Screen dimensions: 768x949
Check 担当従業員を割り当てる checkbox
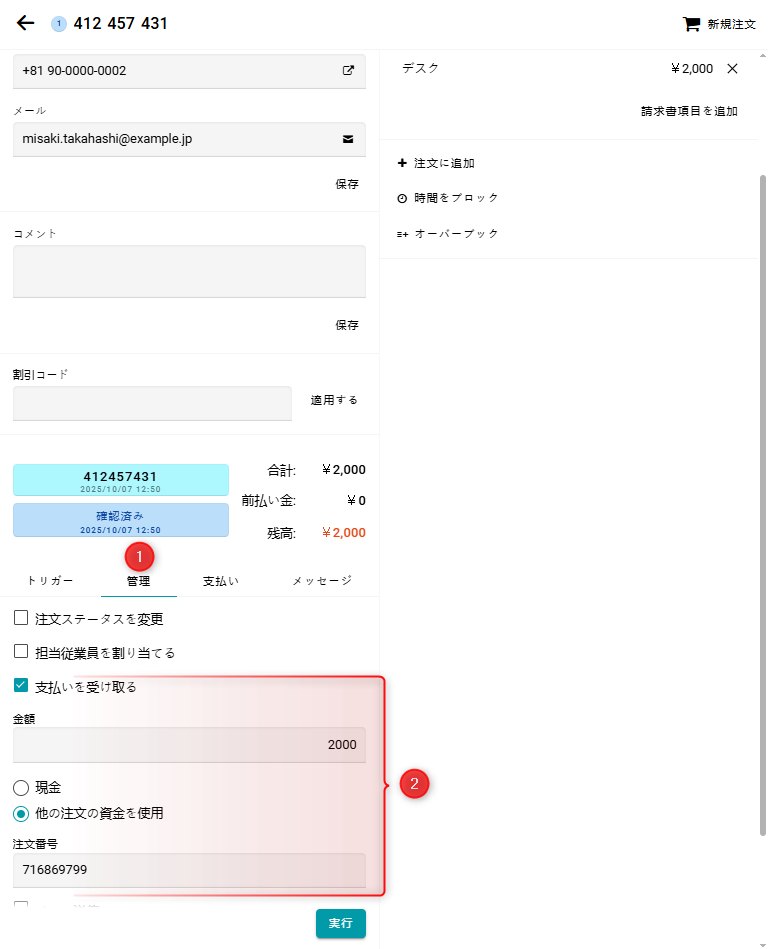pyautogui.click(x=21, y=652)
